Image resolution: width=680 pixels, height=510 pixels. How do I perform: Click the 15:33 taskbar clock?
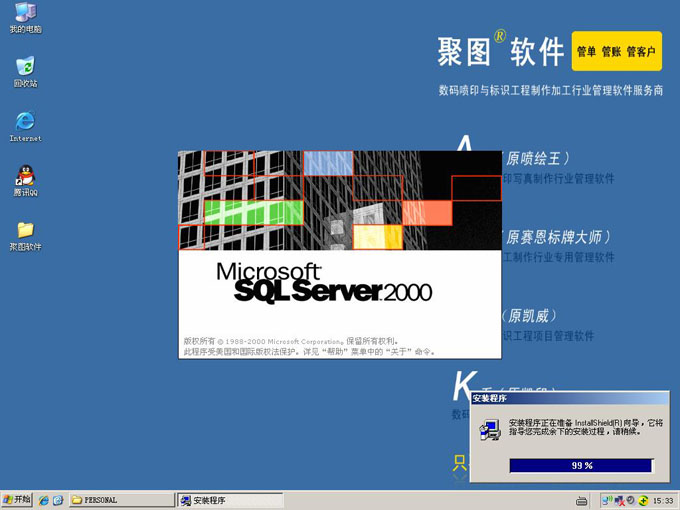(x=663, y=501)
